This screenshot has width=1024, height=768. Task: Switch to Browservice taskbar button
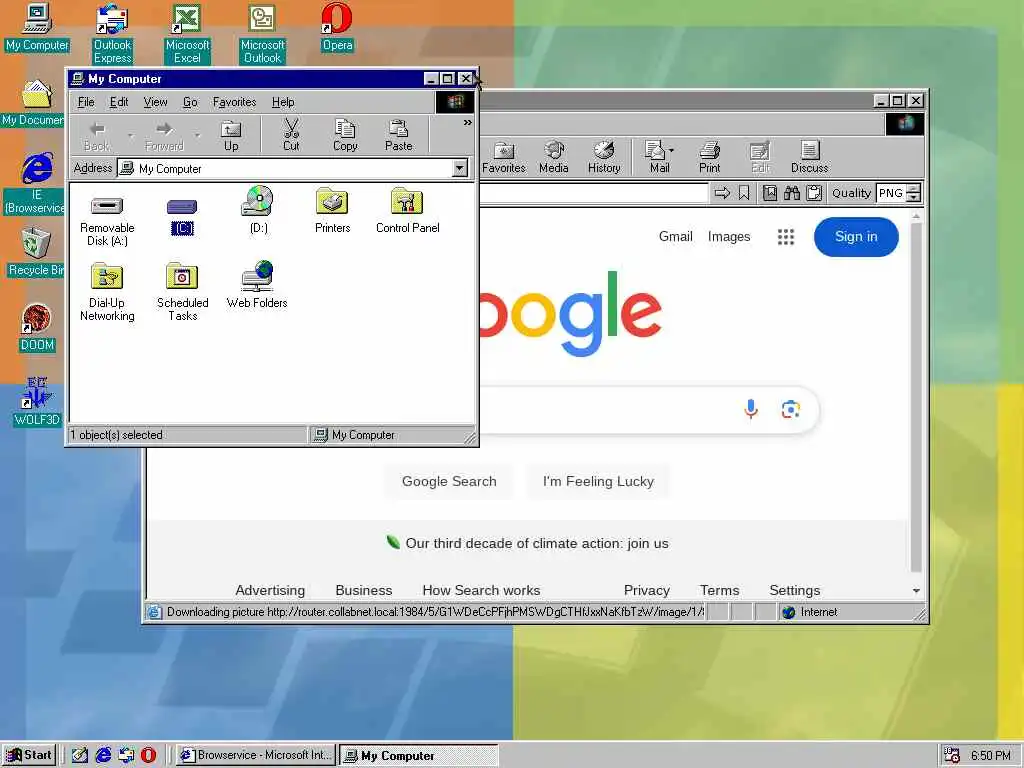256,755
